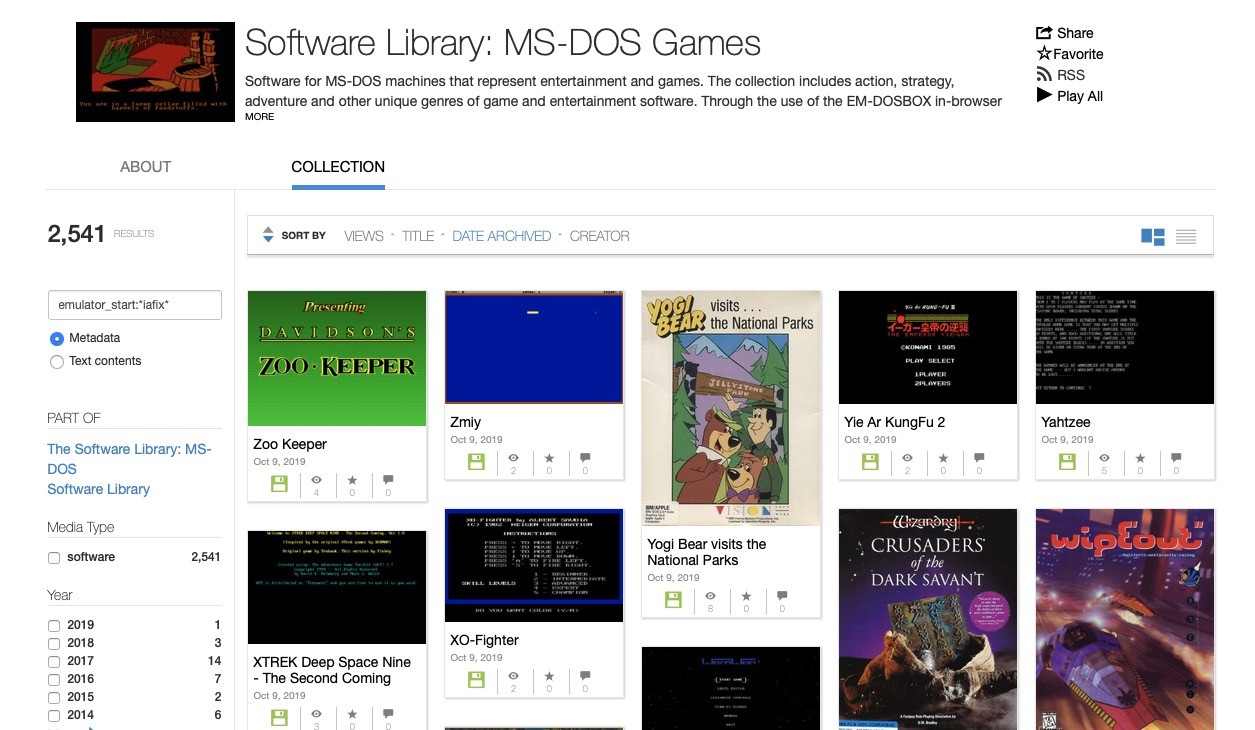This screenshot has height=730, width=1255.
Task: Click Yie Ar KungFu 2 floppy icon
Action: tap(870, 462)
